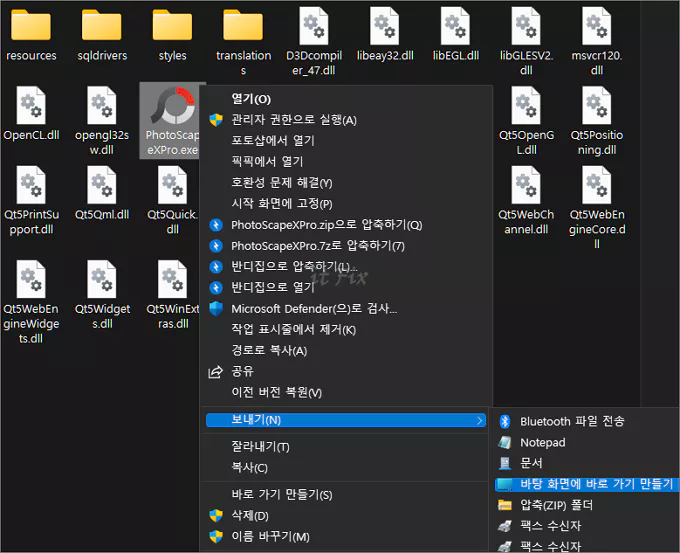Image resolution: width=680 pixels, height=553 pixels.
Task: Choose 시작 화면에 고정(P)
Action: coord(346,203)
